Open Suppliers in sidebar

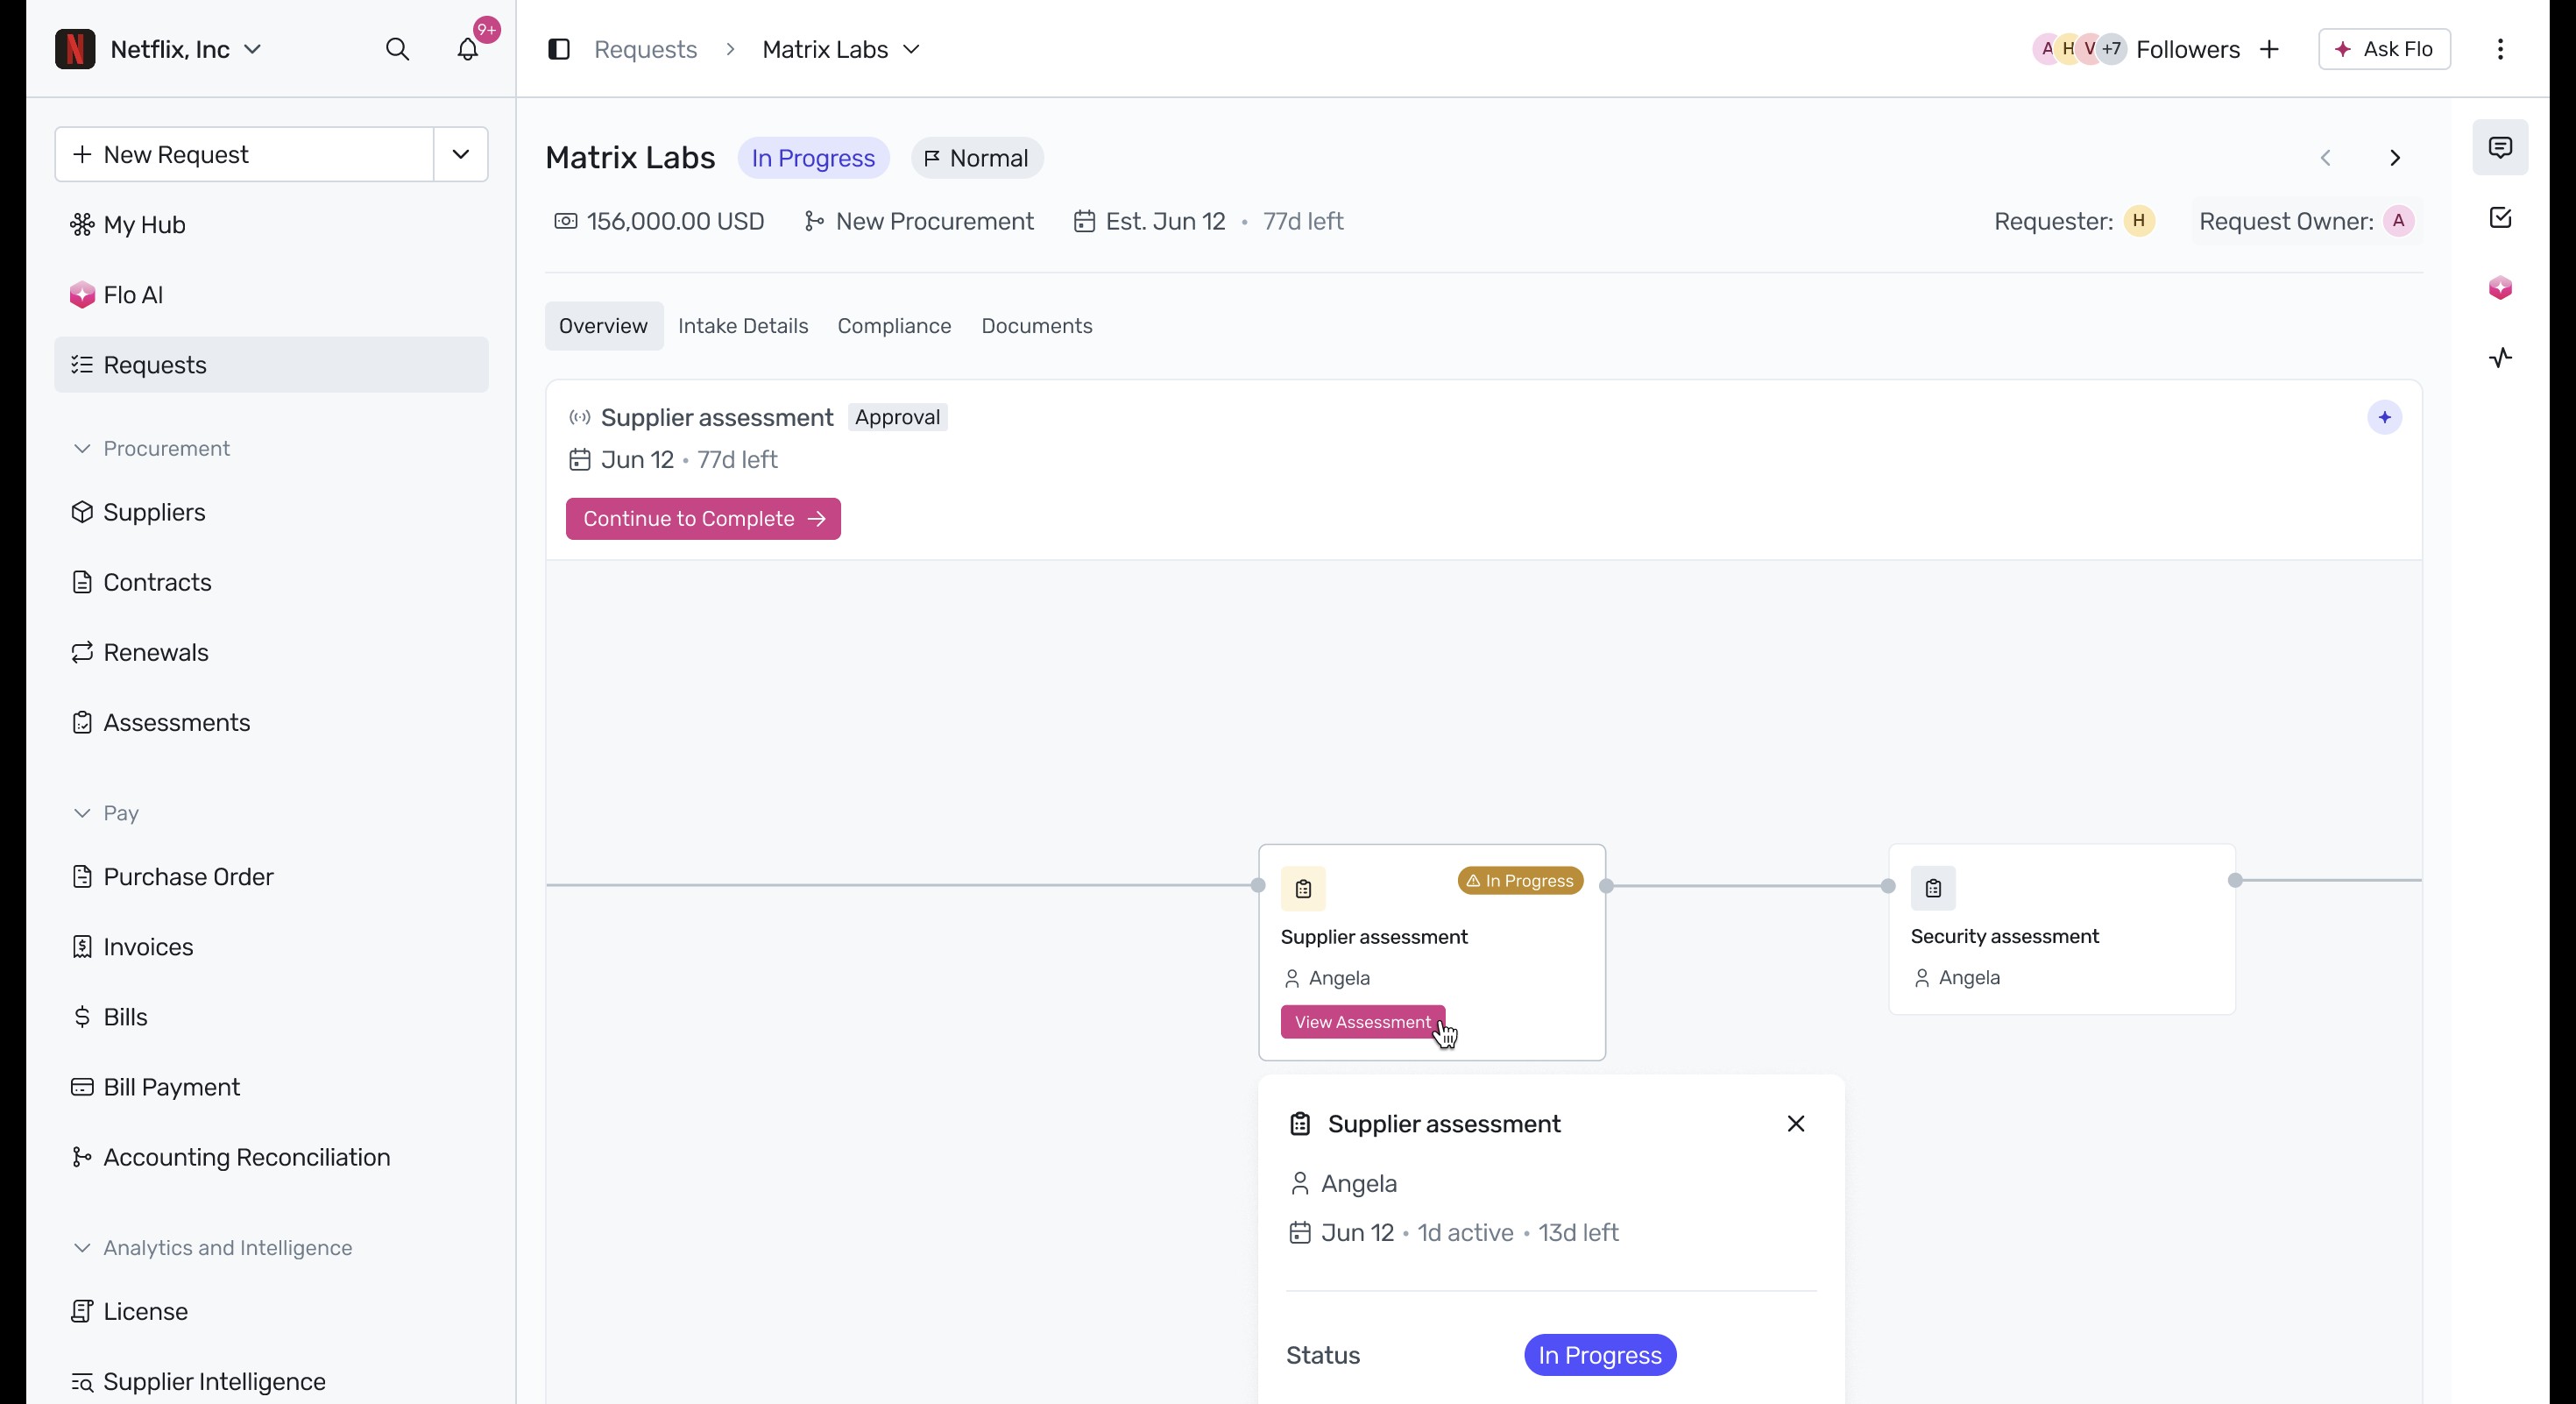pyautogui.click(x=271, y=512)
